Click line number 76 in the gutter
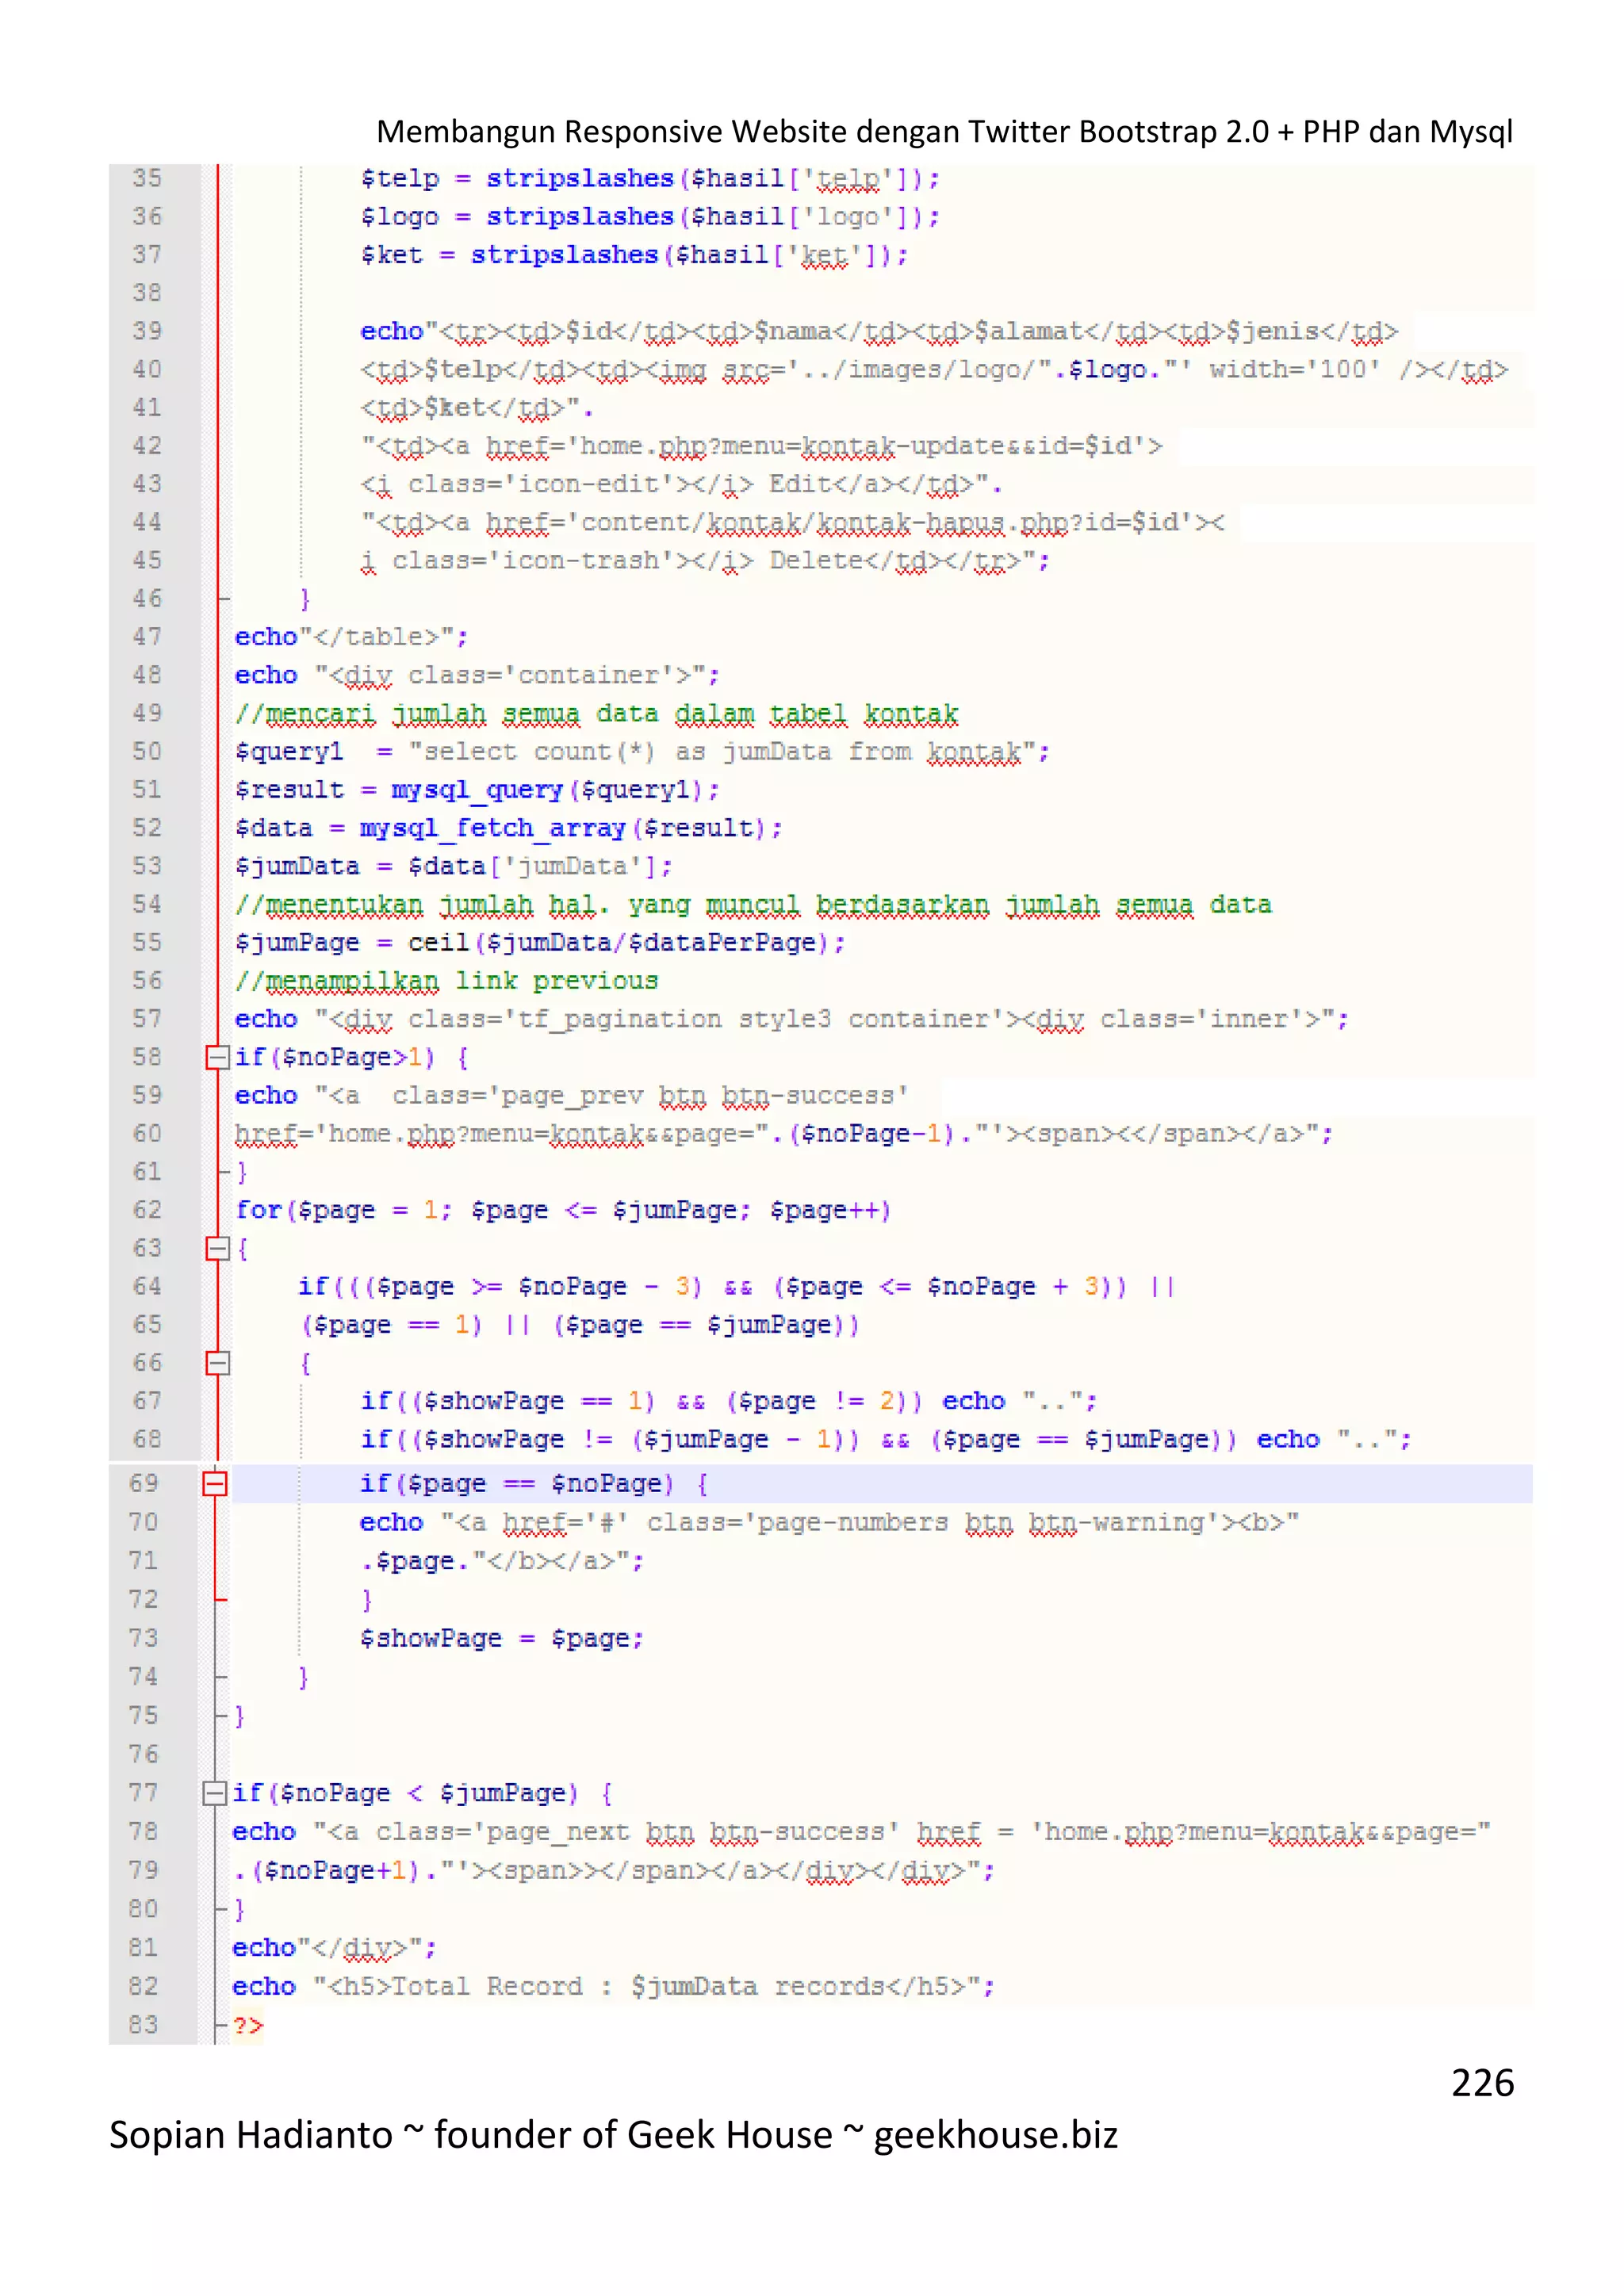The height and width of the screenshot is (2296, 1624). pyautogui.click(x=144, y=1755)
